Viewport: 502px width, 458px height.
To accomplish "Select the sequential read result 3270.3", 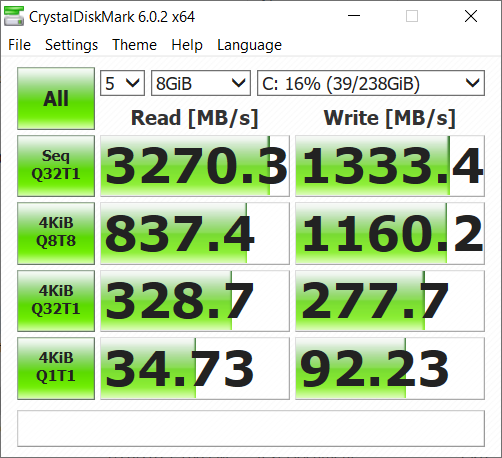I will [x=195, y=166].
